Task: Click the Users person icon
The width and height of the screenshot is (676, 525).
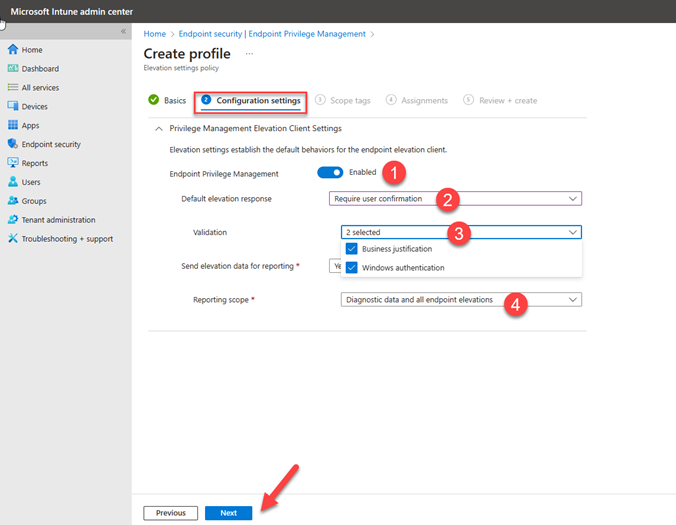Action: tap(13, 181)
